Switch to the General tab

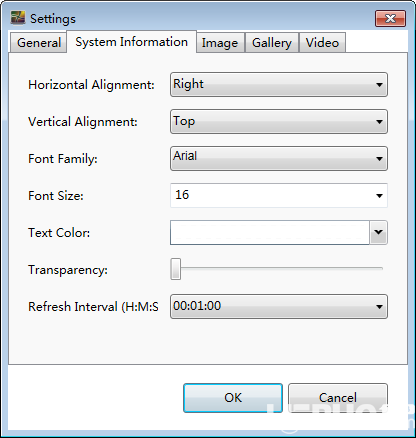pyautogui.click(x=39, y=43)
